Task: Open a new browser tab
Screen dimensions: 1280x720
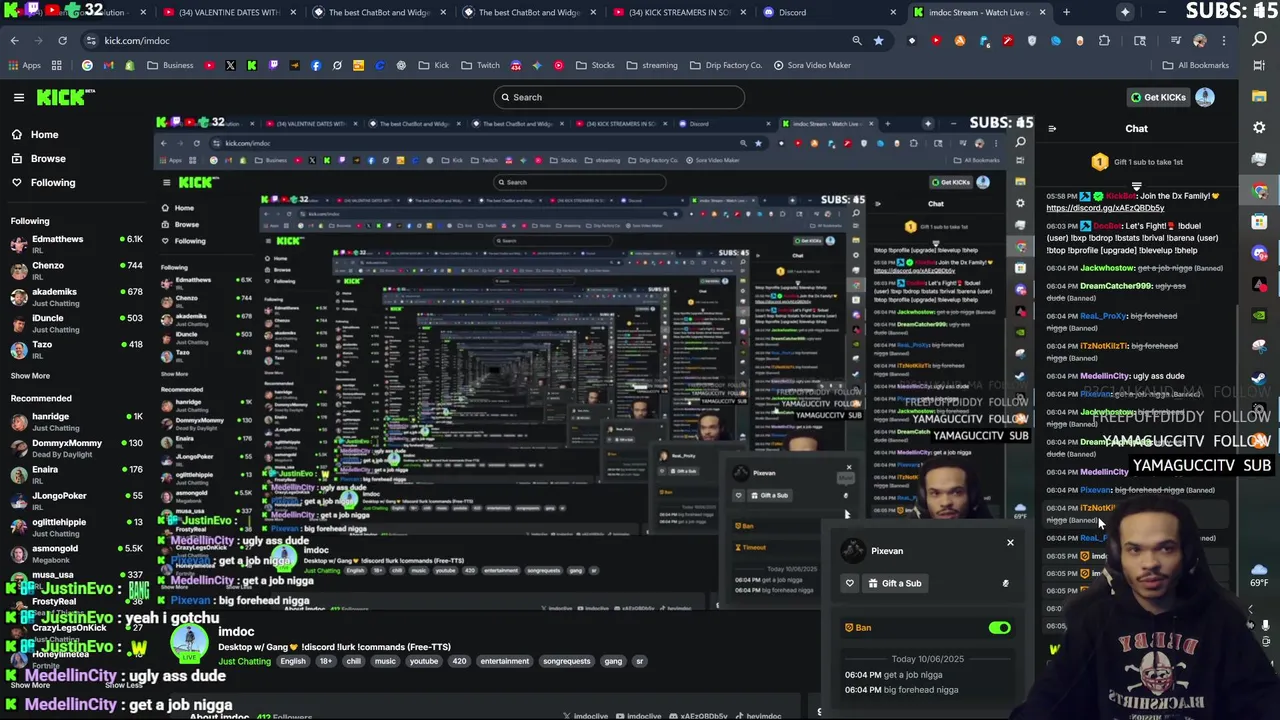Action: click(x=1066, y=12)
